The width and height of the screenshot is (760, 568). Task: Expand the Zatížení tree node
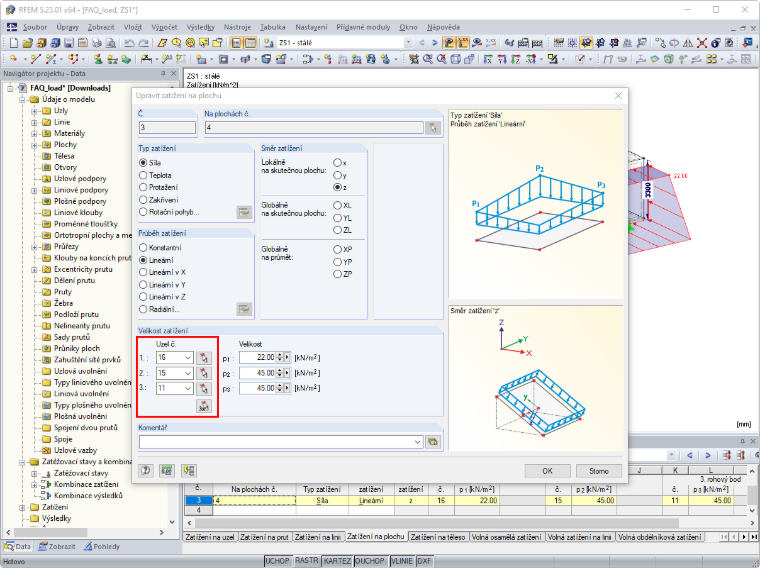22,507
